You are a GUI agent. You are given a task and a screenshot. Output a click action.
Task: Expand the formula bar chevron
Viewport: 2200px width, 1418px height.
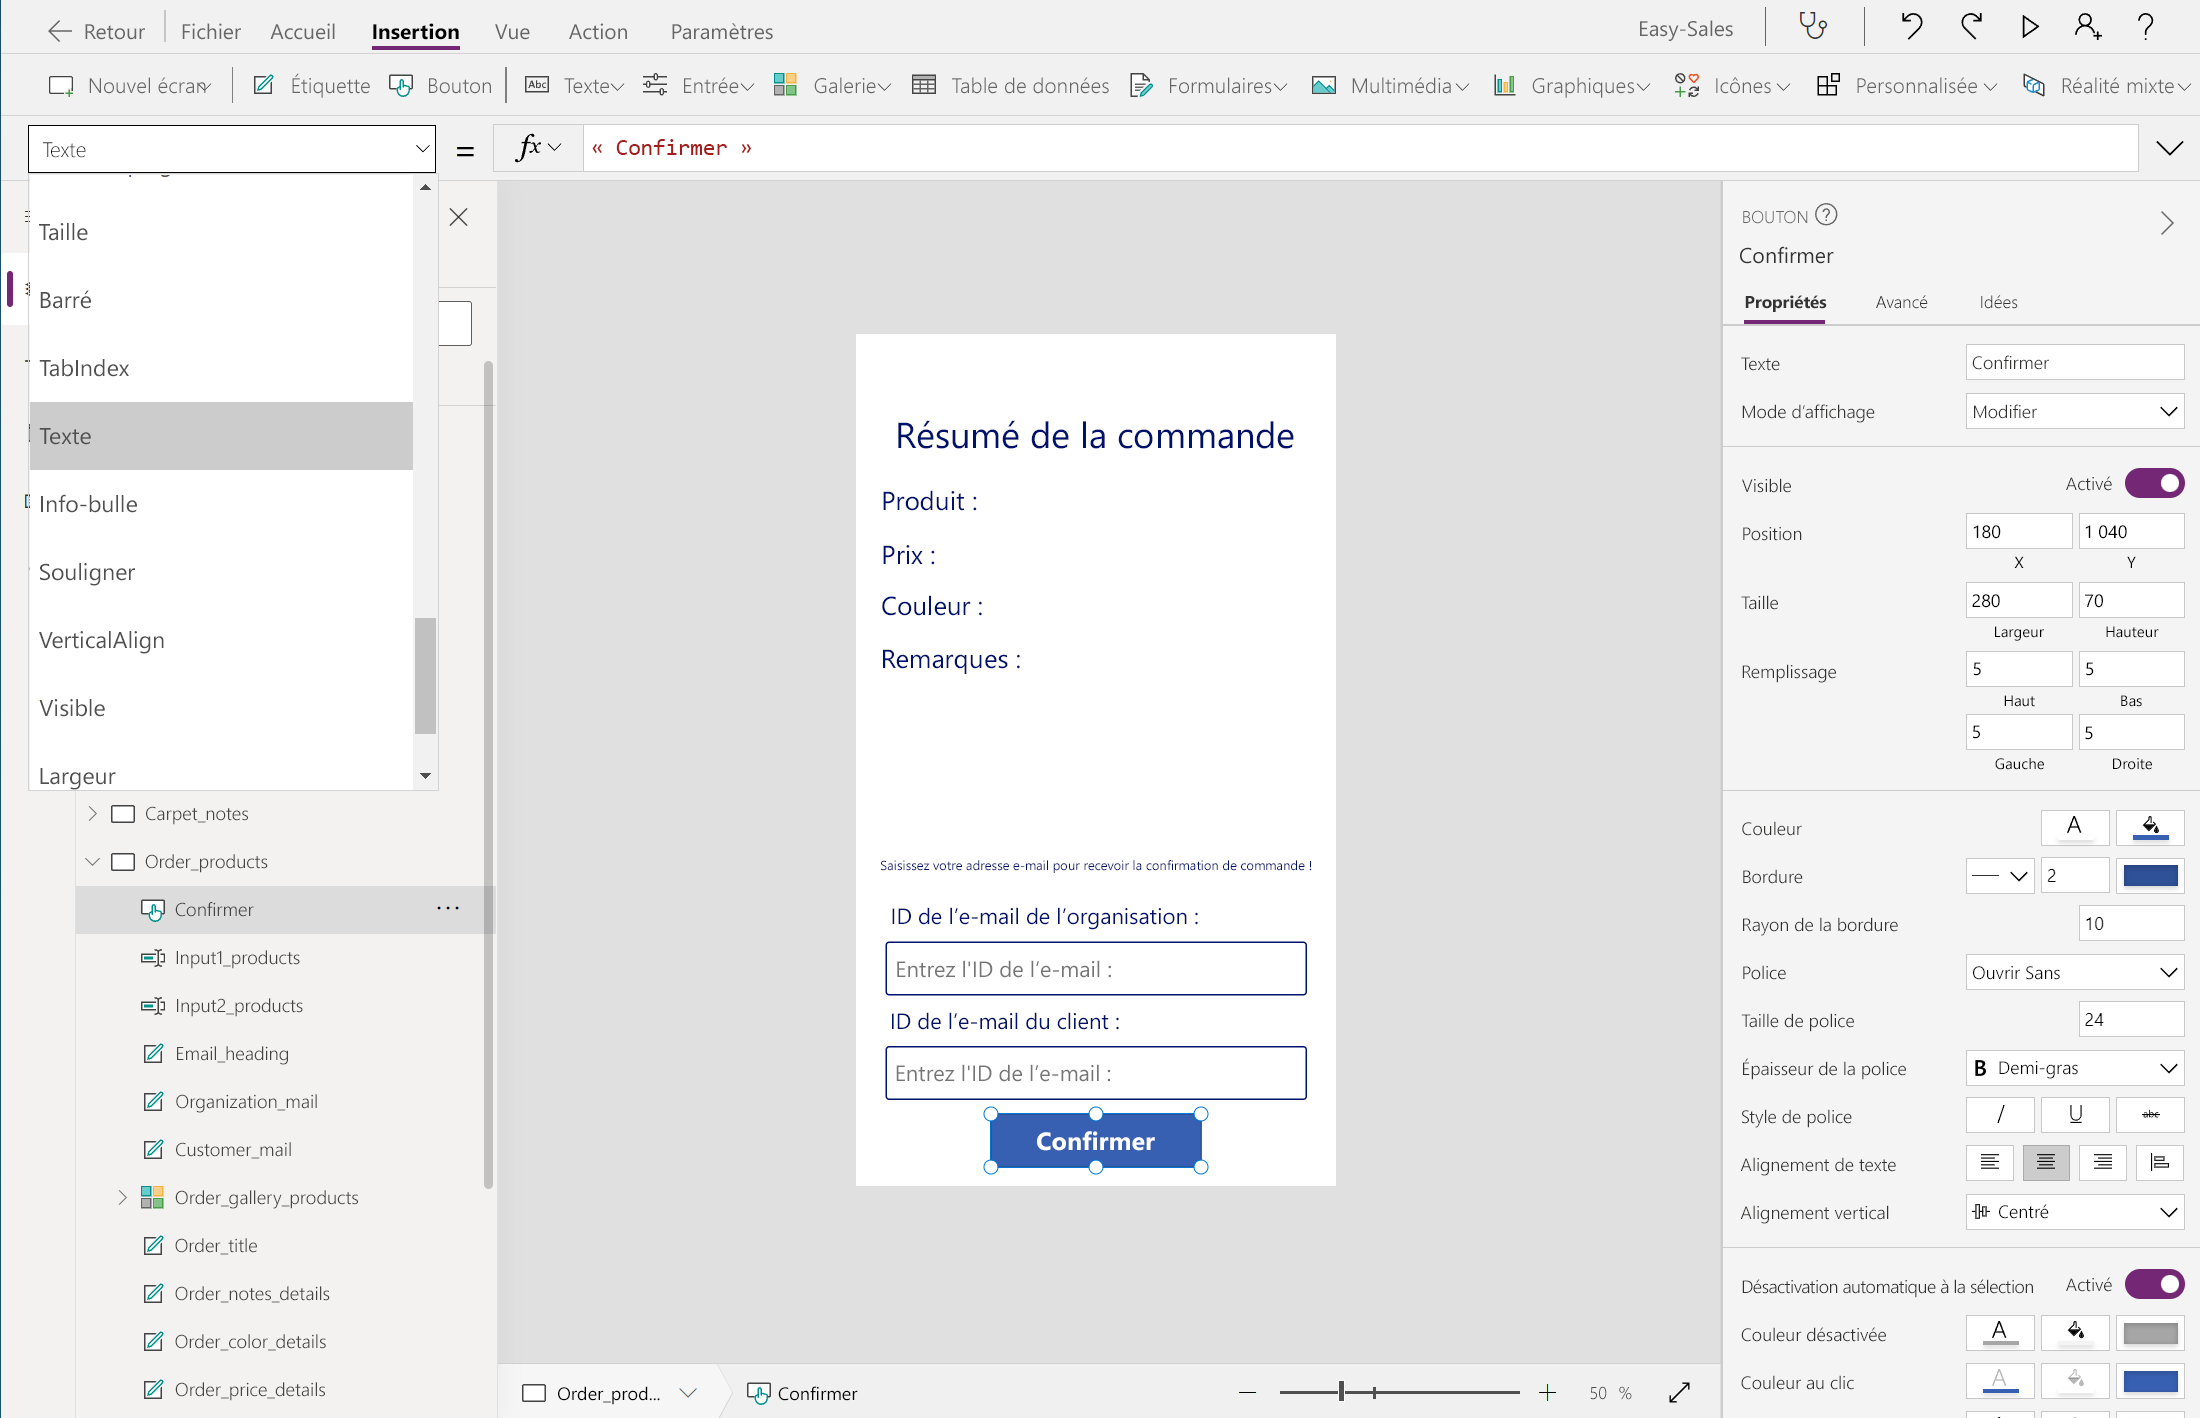pos(2169,149)
